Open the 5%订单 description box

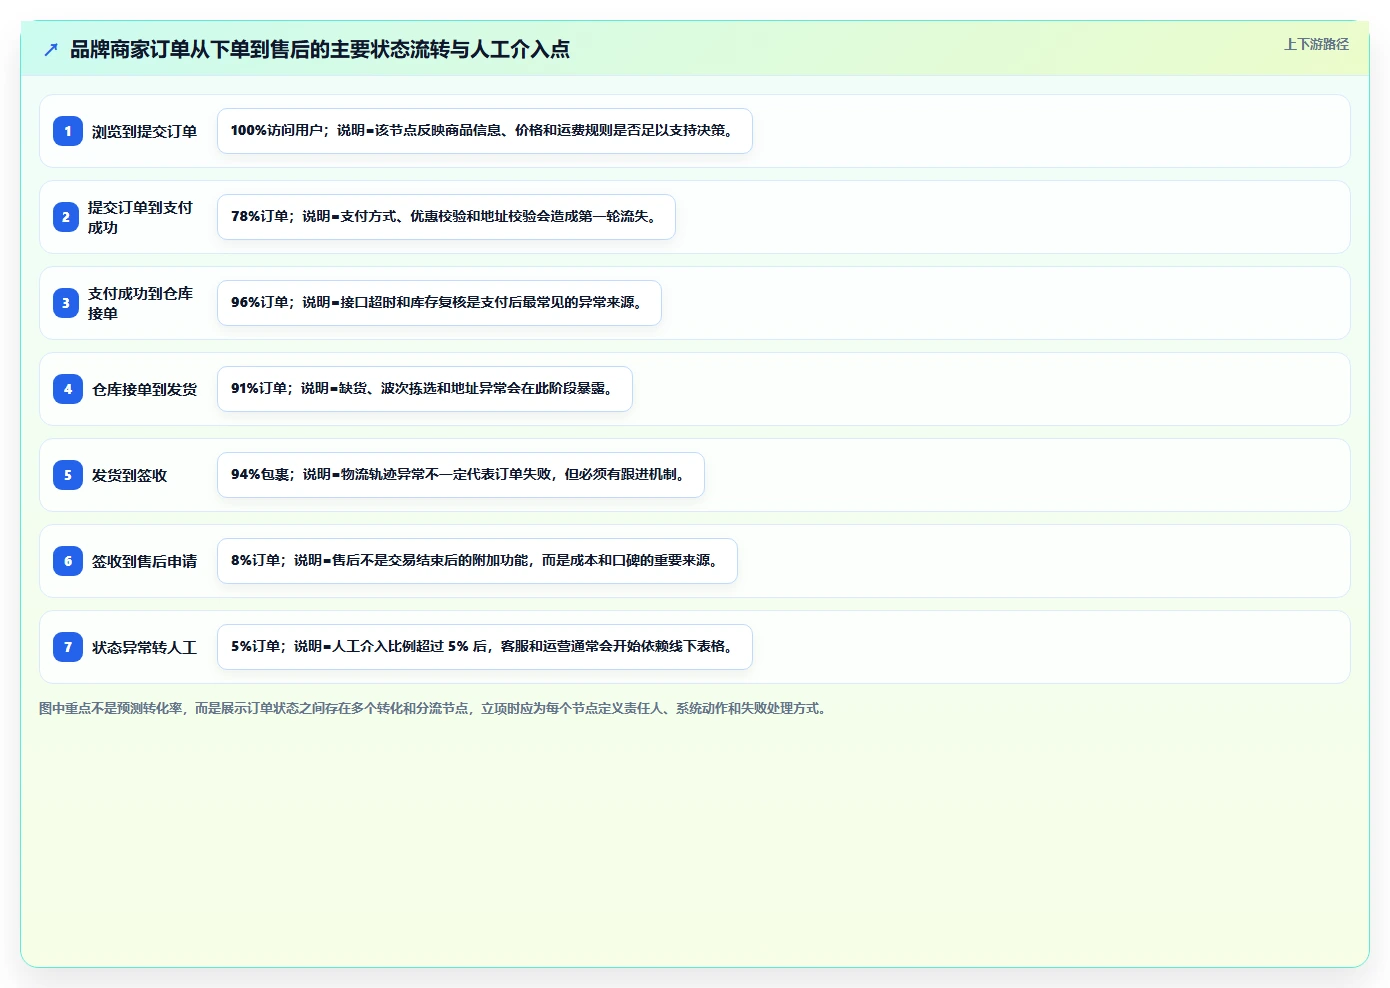click(x=485, y=647)
